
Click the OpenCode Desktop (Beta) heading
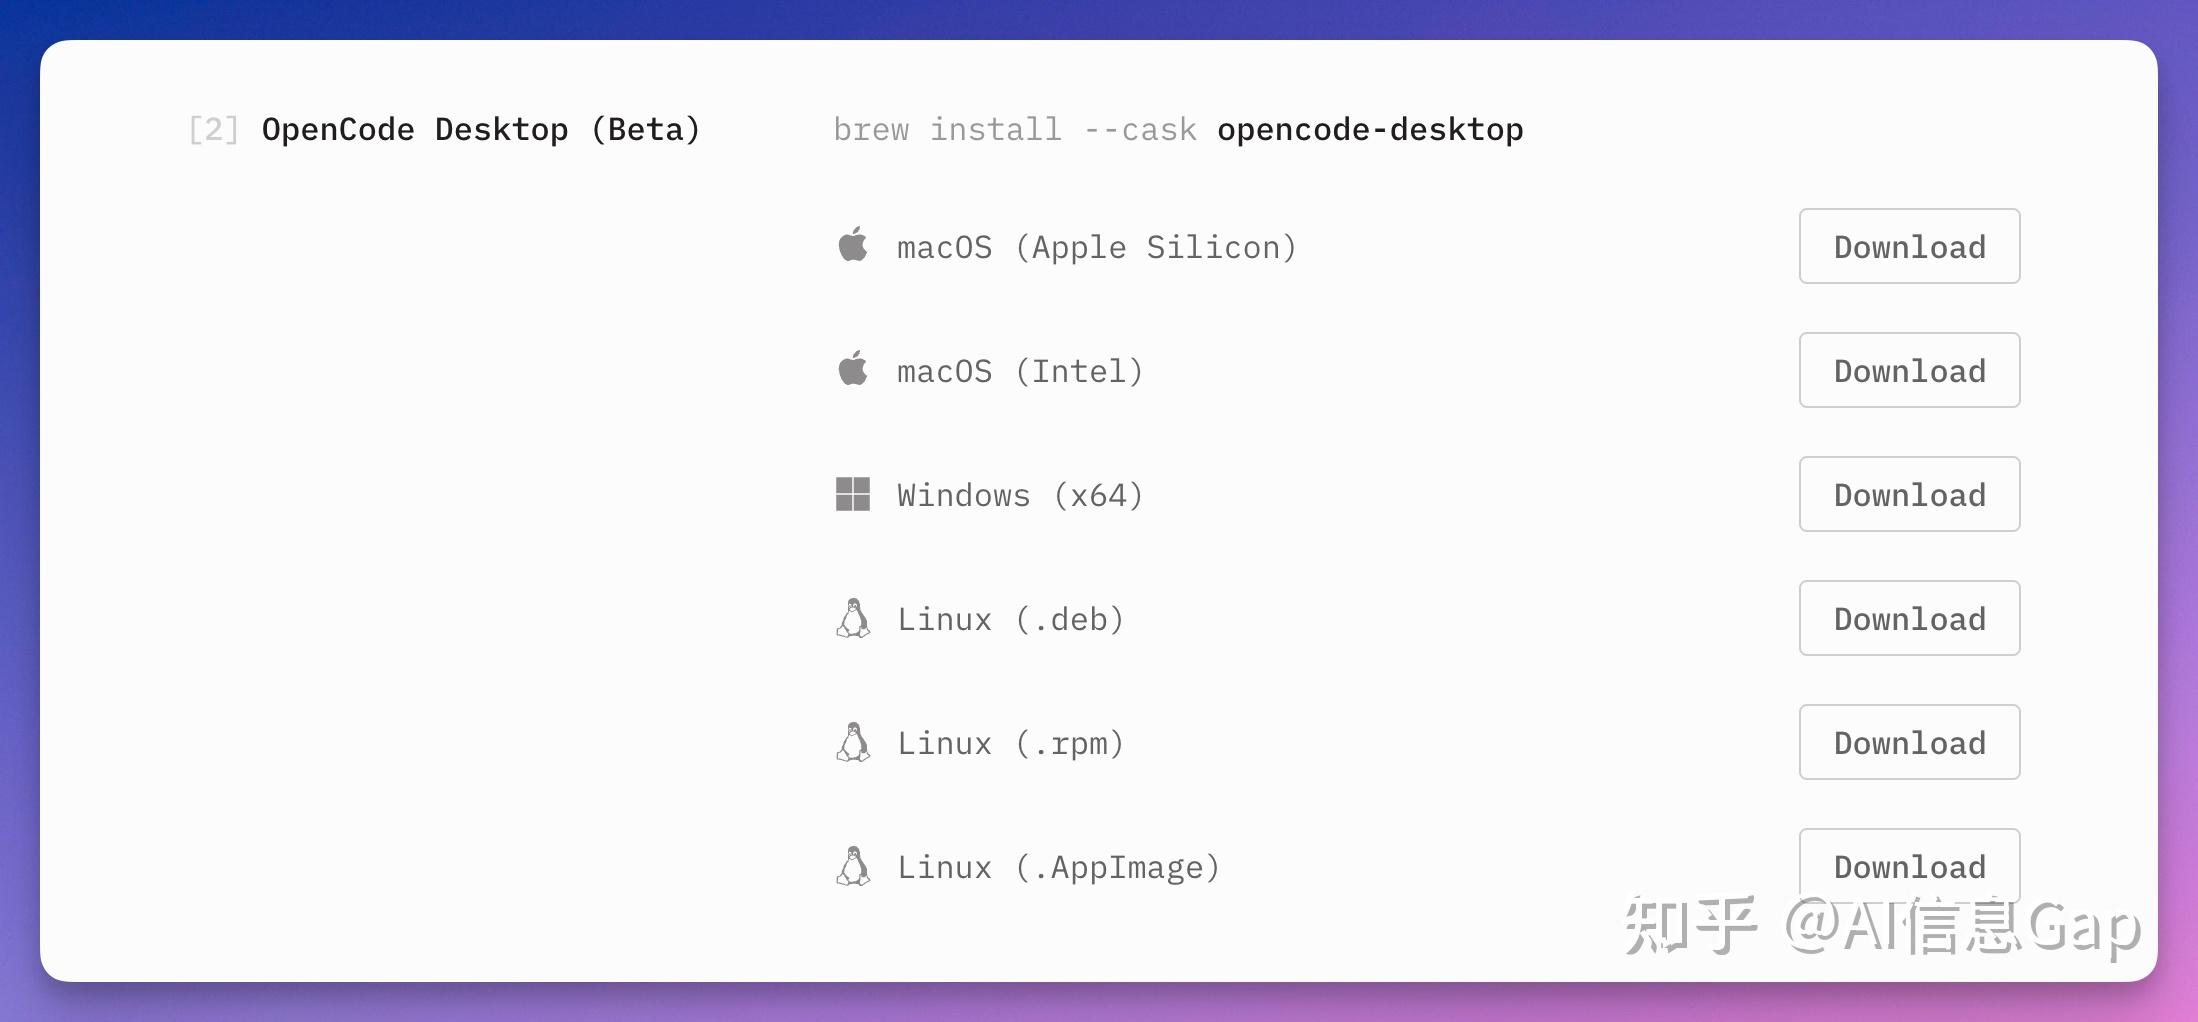click(x=481, y=129)
